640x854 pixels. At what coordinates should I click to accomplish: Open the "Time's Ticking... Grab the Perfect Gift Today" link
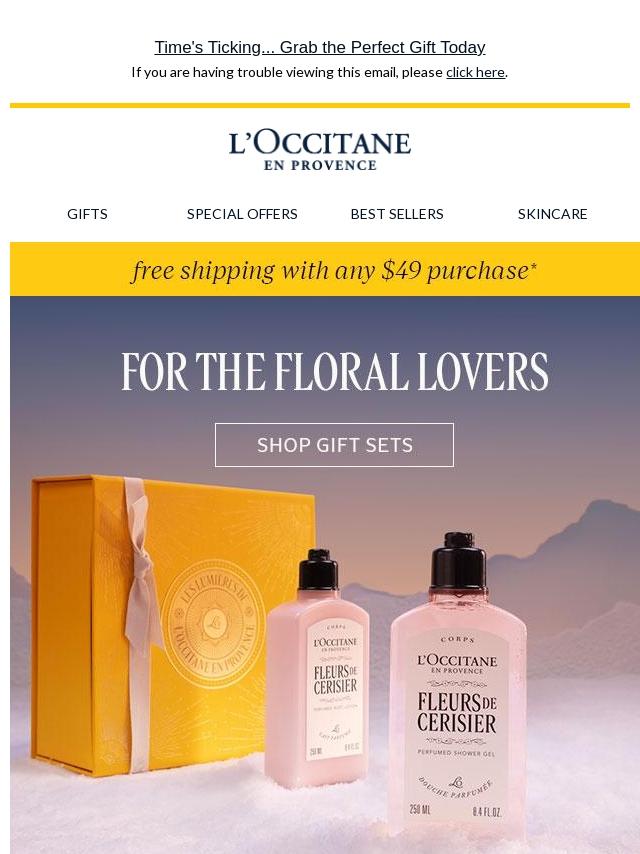pyautogui.click(x=320, y=47)
